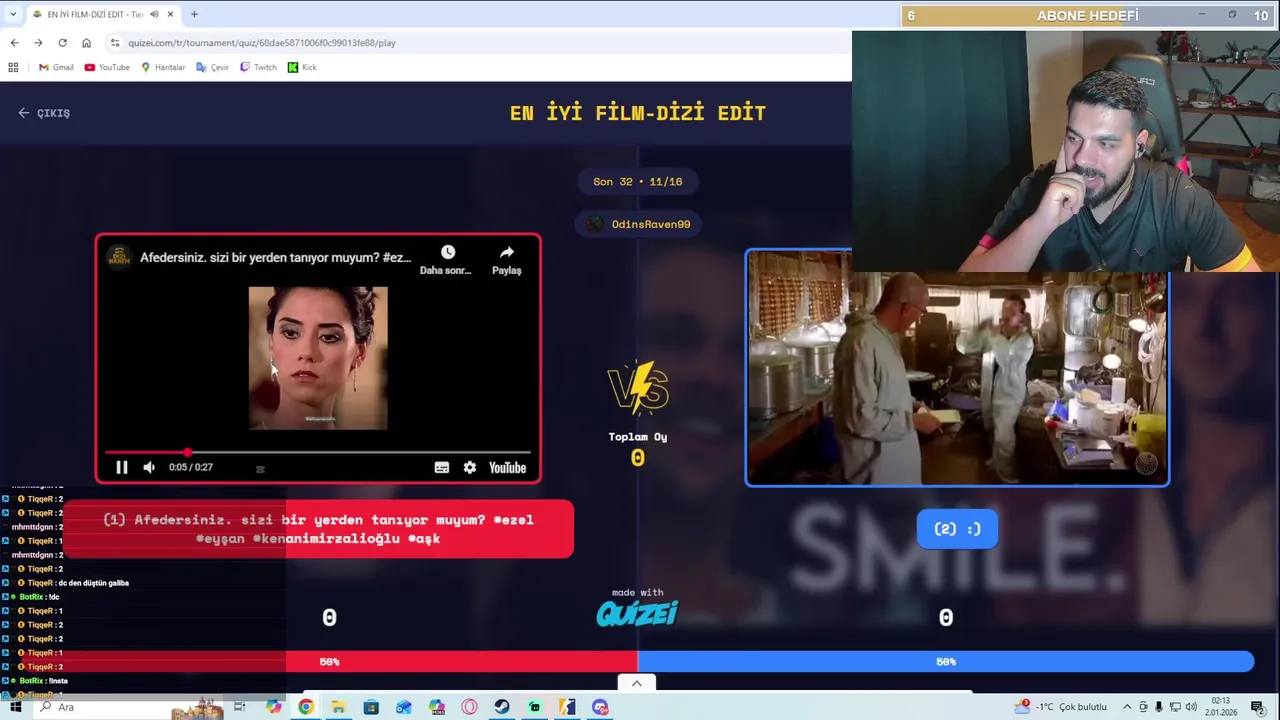Reload the current page
Viewport: 1280px width, 720px height.
(x=62, y=43)
